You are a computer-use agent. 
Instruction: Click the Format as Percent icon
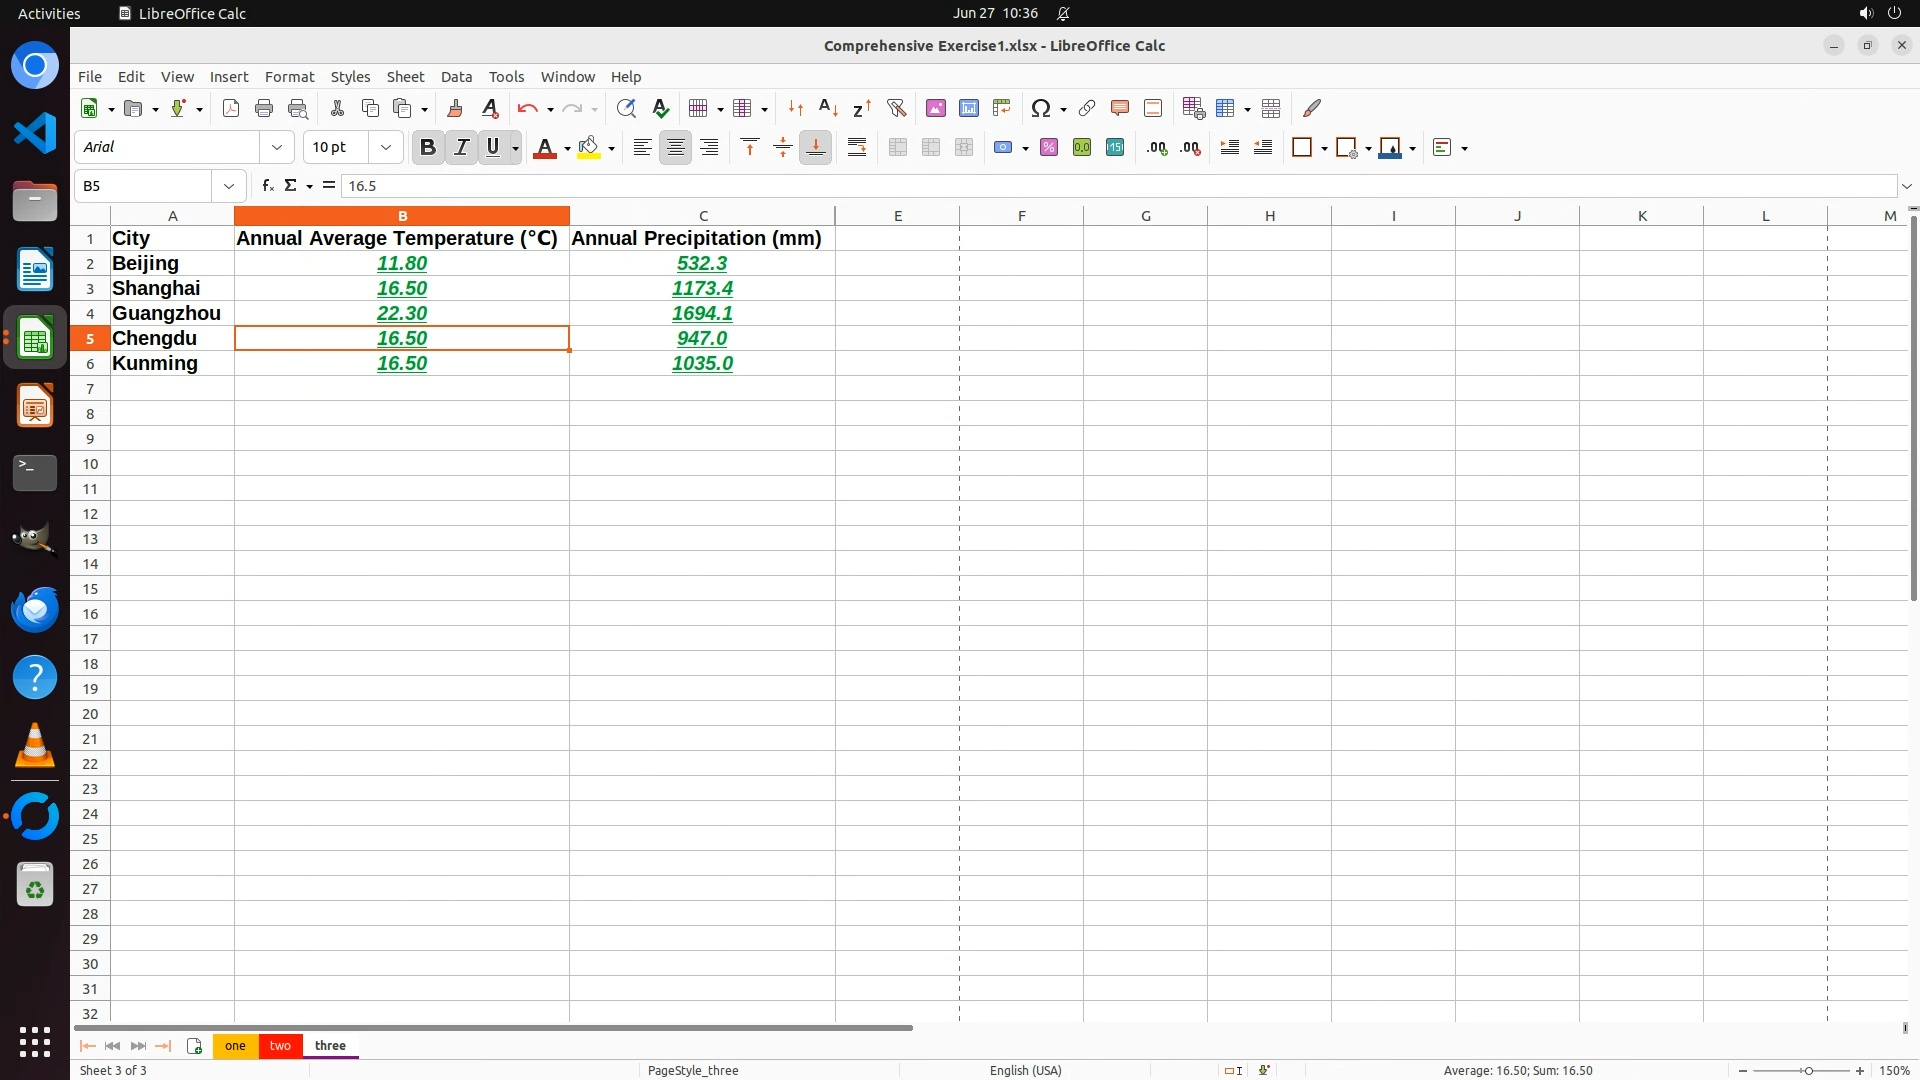[x=1048, y=147]
